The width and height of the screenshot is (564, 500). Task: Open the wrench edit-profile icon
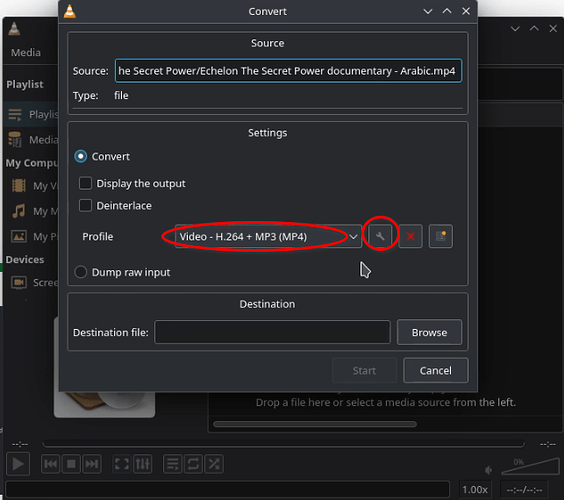point(380,236)
